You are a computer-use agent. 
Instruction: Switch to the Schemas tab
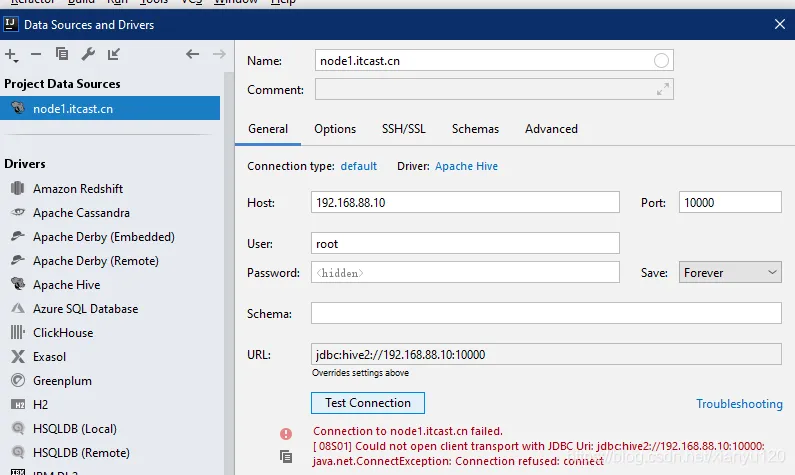click(475, 129)
